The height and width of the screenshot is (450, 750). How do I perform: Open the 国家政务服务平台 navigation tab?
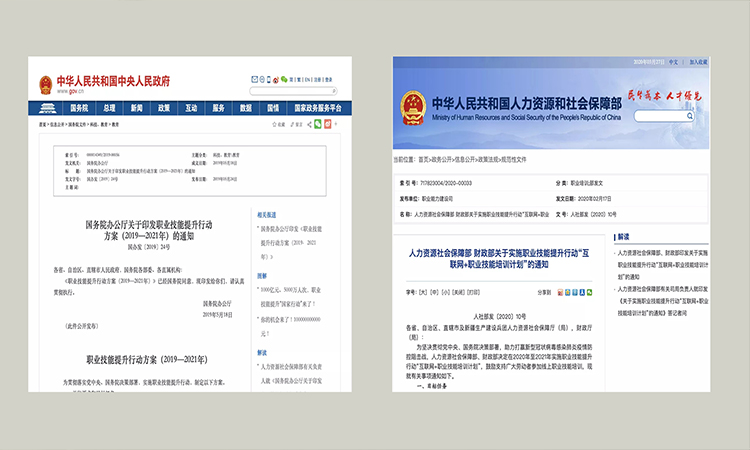coord(318,108)
